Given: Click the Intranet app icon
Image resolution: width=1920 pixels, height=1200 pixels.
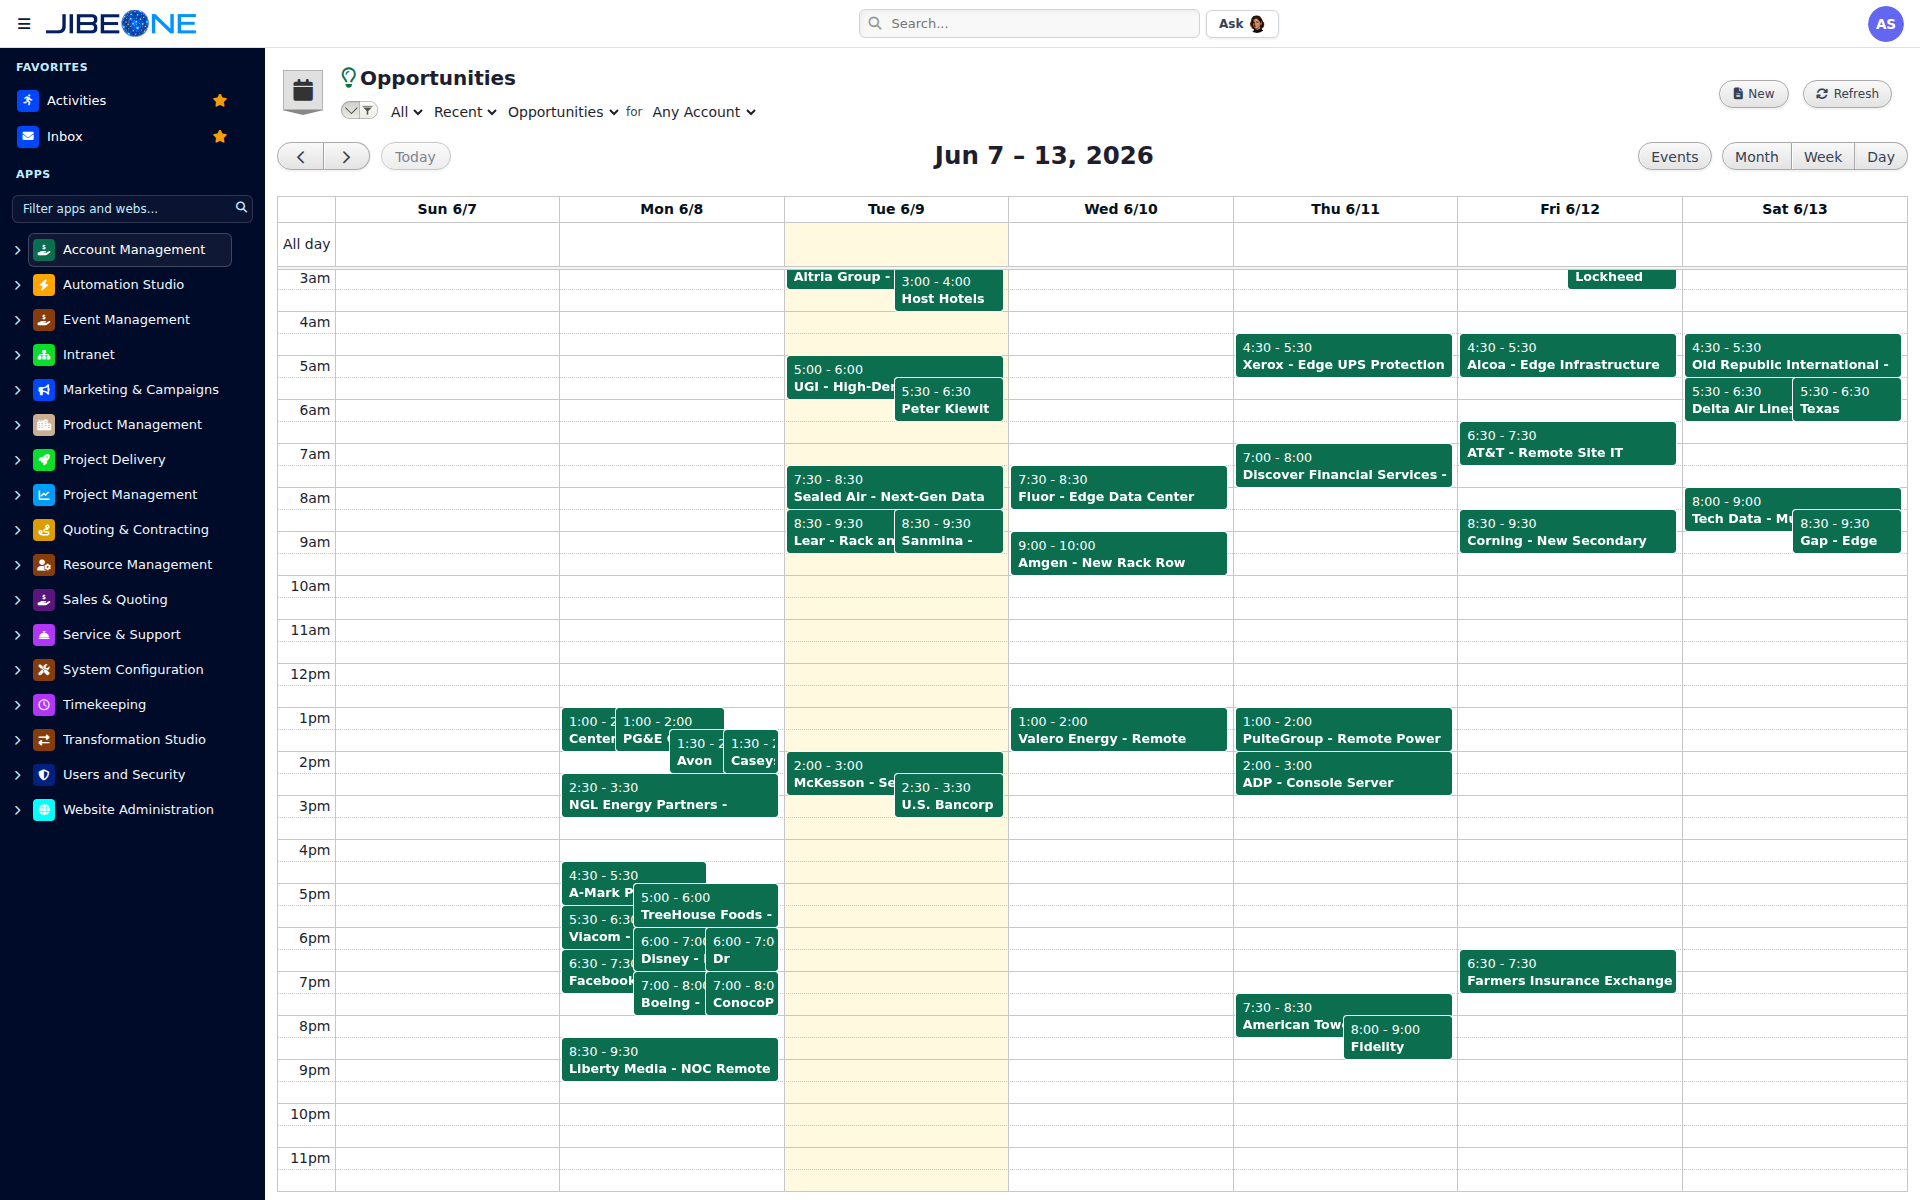Looking at the screenshot, I should coord(44,355).
